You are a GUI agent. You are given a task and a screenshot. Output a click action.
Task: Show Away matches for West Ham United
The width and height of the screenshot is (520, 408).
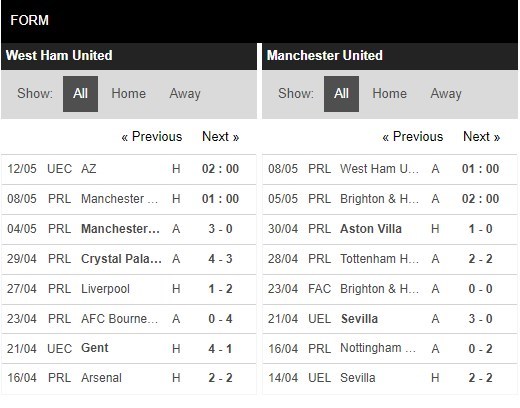coord(185,93)
